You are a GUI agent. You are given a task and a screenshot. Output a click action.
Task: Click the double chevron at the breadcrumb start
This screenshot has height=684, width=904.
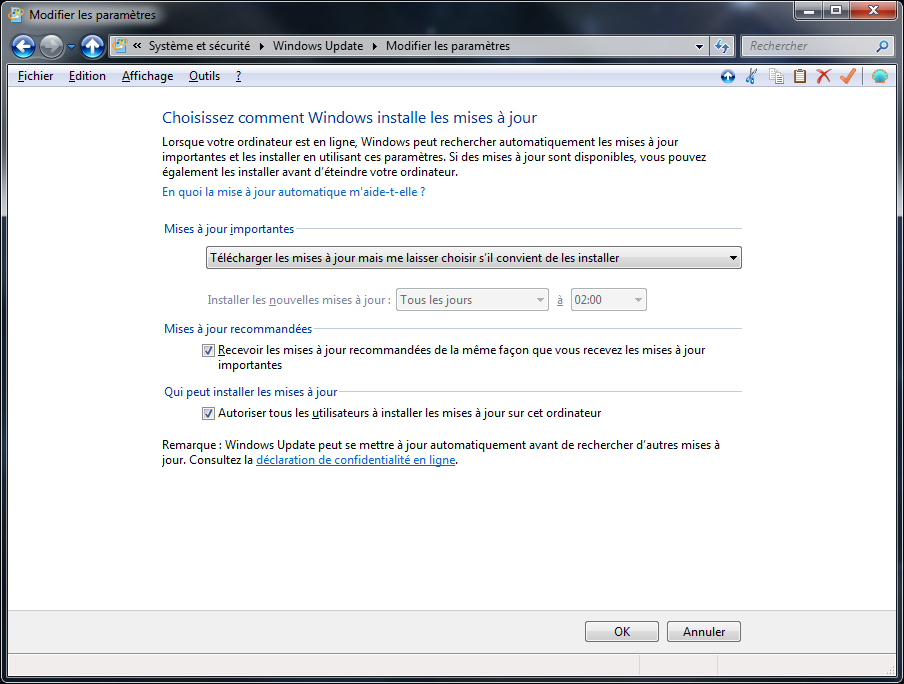pyautogui.click(x=137, y=46)
